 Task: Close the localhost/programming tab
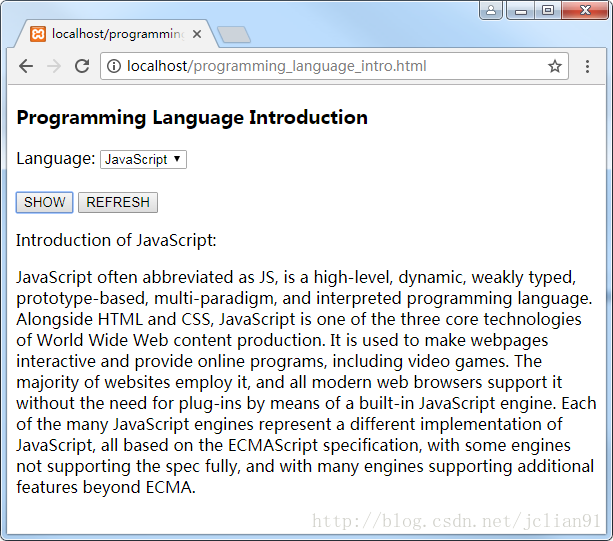tap(197, 34)
